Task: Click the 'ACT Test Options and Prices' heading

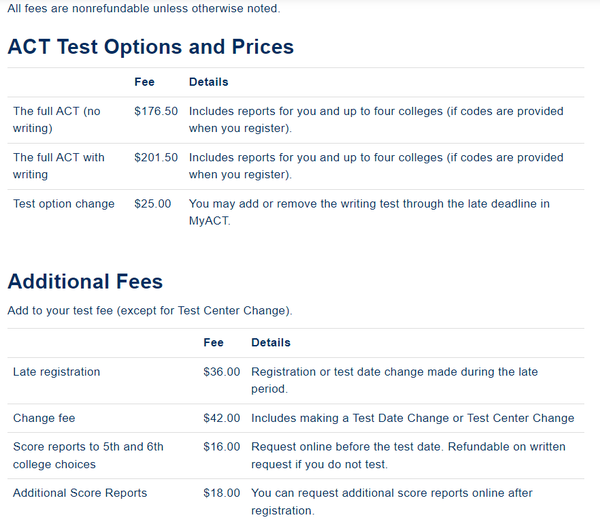Action: click(x=150, y=47)
